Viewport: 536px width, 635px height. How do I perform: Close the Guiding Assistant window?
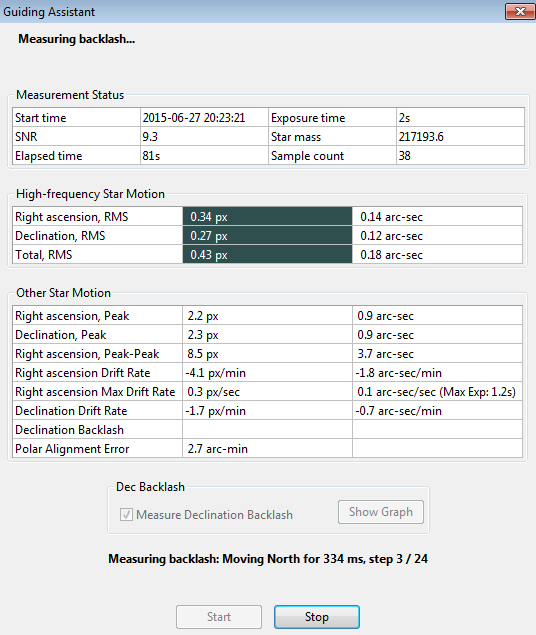[x=520, y=11]
